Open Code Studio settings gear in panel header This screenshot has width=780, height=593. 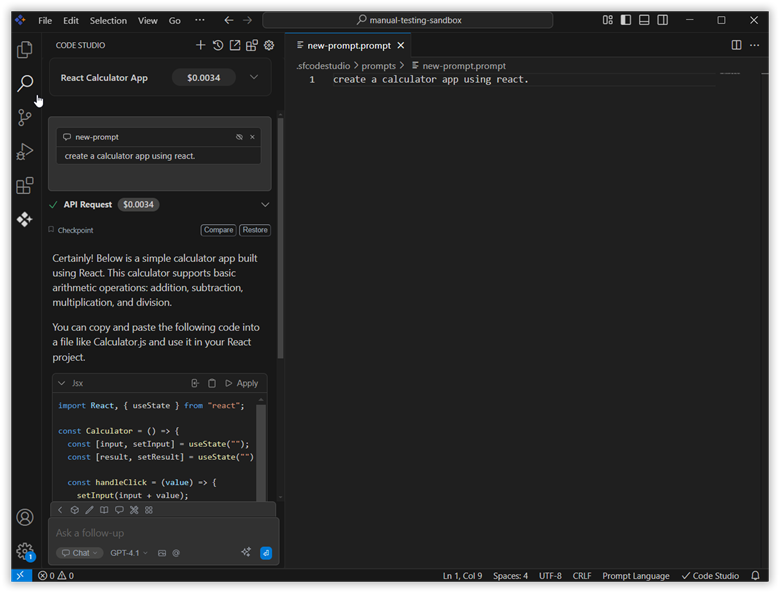click(269, 45)
